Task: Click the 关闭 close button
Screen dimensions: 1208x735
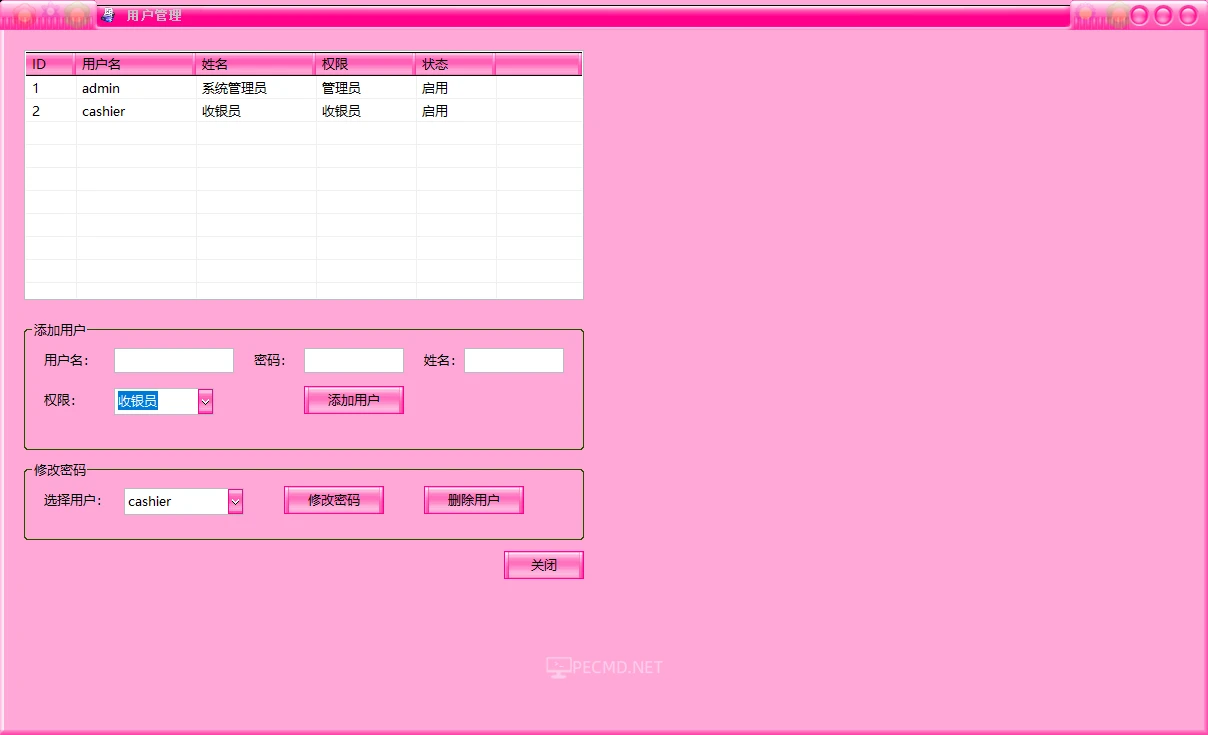Action: pyautogui.click(x=543, y=564)
